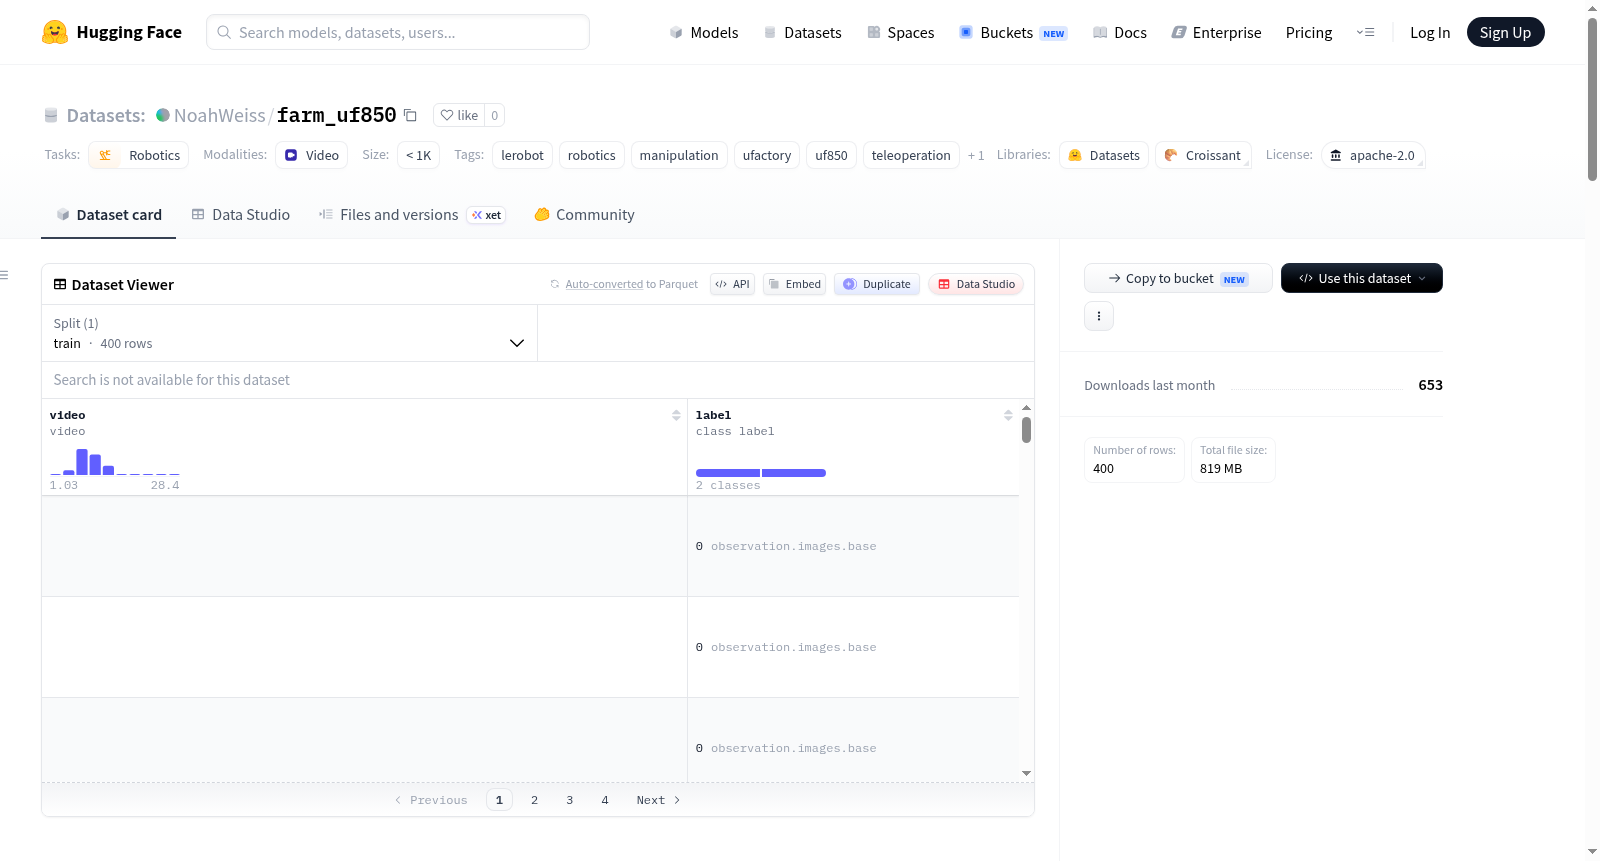Click the label class distribution bar
The image size is (1600, 861).
point(761,473)
